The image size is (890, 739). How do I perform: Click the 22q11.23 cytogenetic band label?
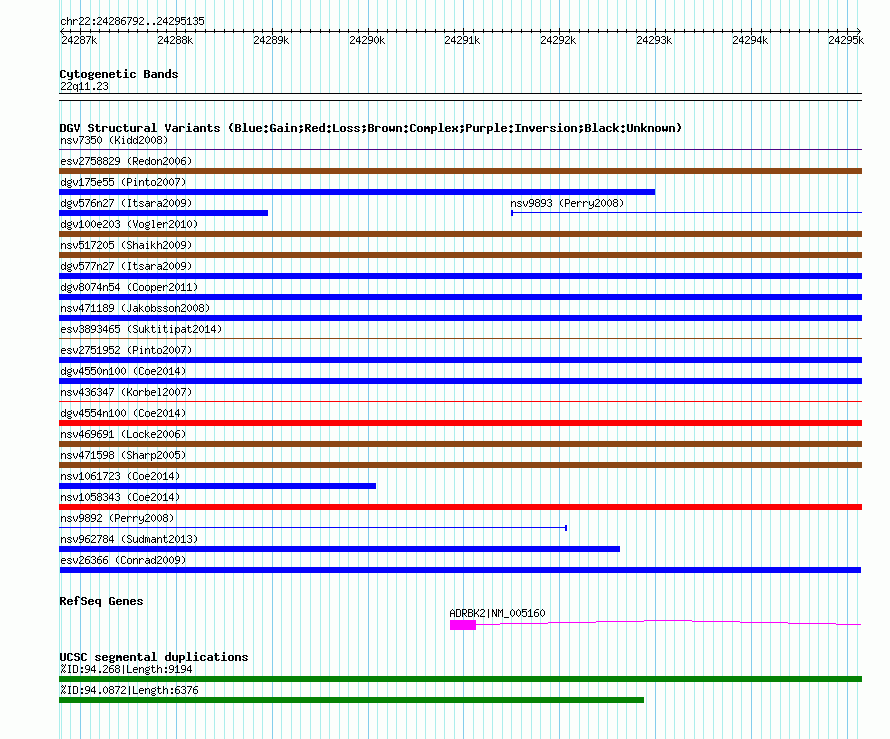[84, 86]
